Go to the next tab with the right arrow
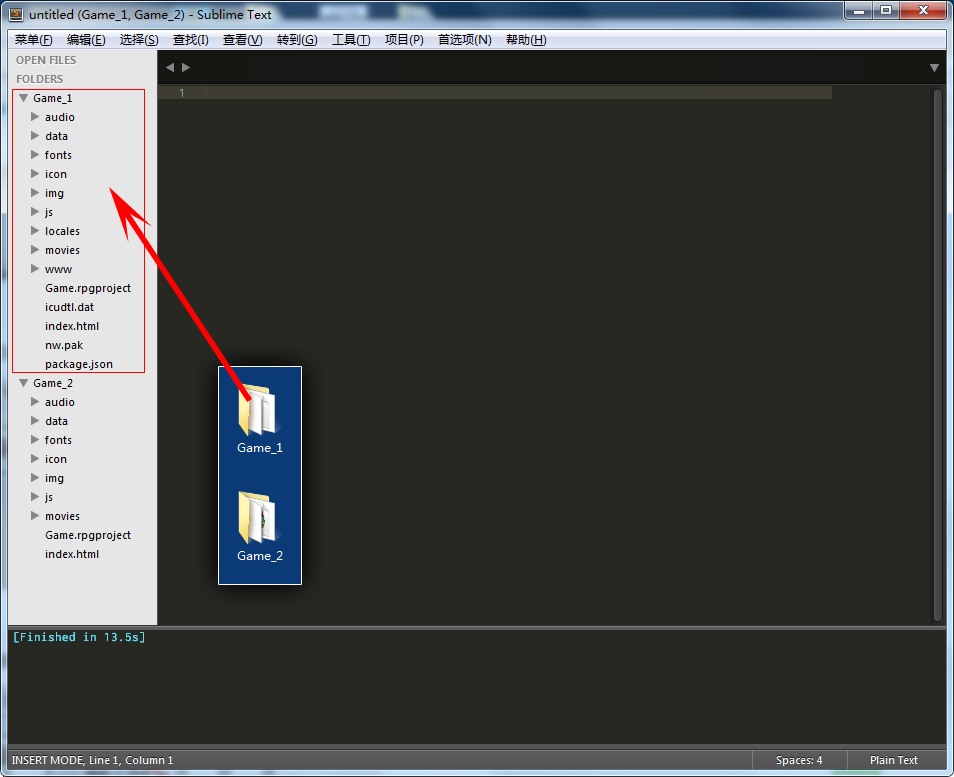This screenshot has height=777, width=954. point(186,68)
